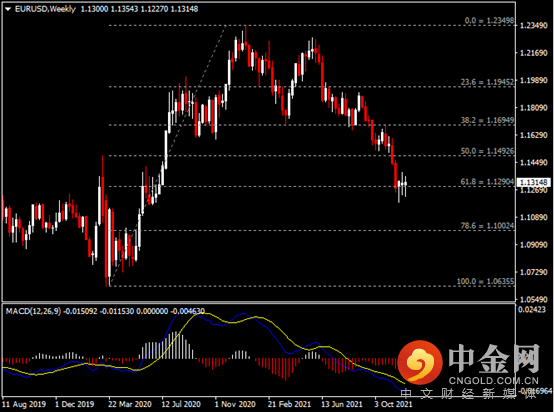Viewport: 554px width, 412px height.
Task: Click price scale value 1.05490
Action: (534, 300)
